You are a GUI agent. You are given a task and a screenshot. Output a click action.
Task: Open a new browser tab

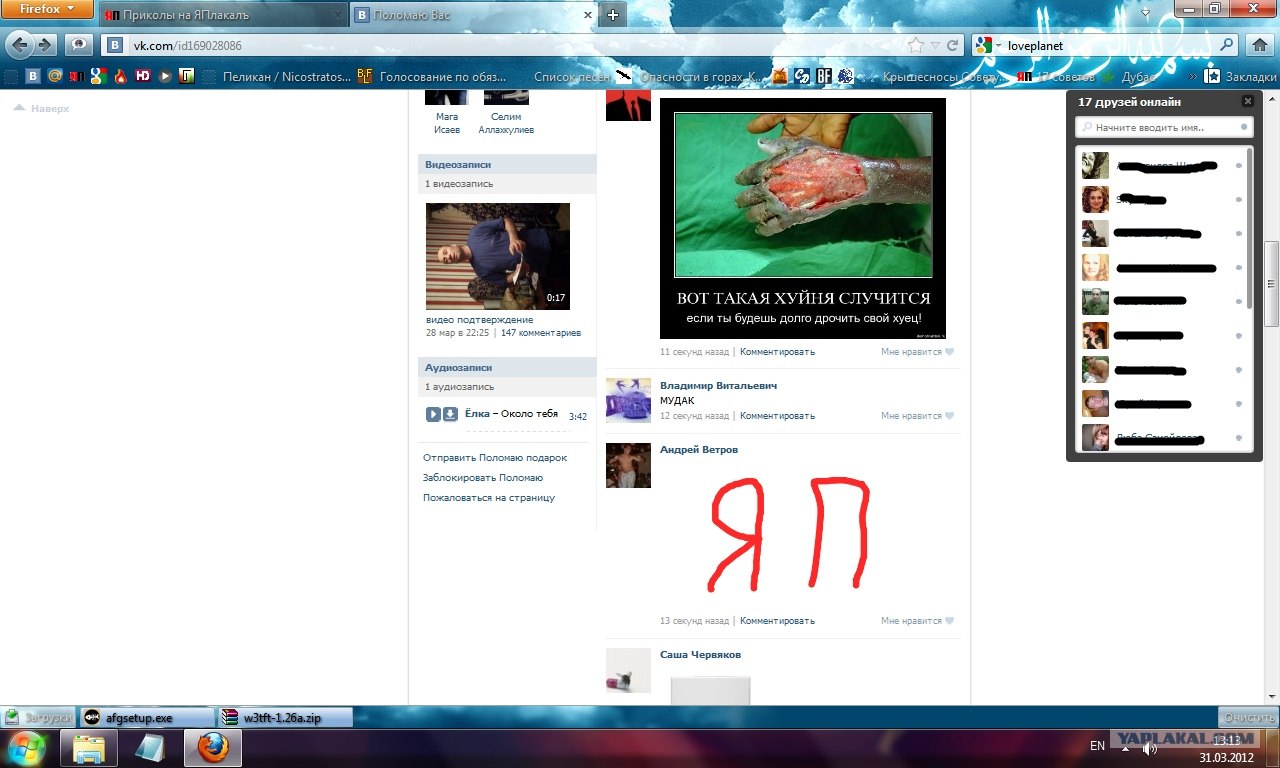(x=613, y=15)
